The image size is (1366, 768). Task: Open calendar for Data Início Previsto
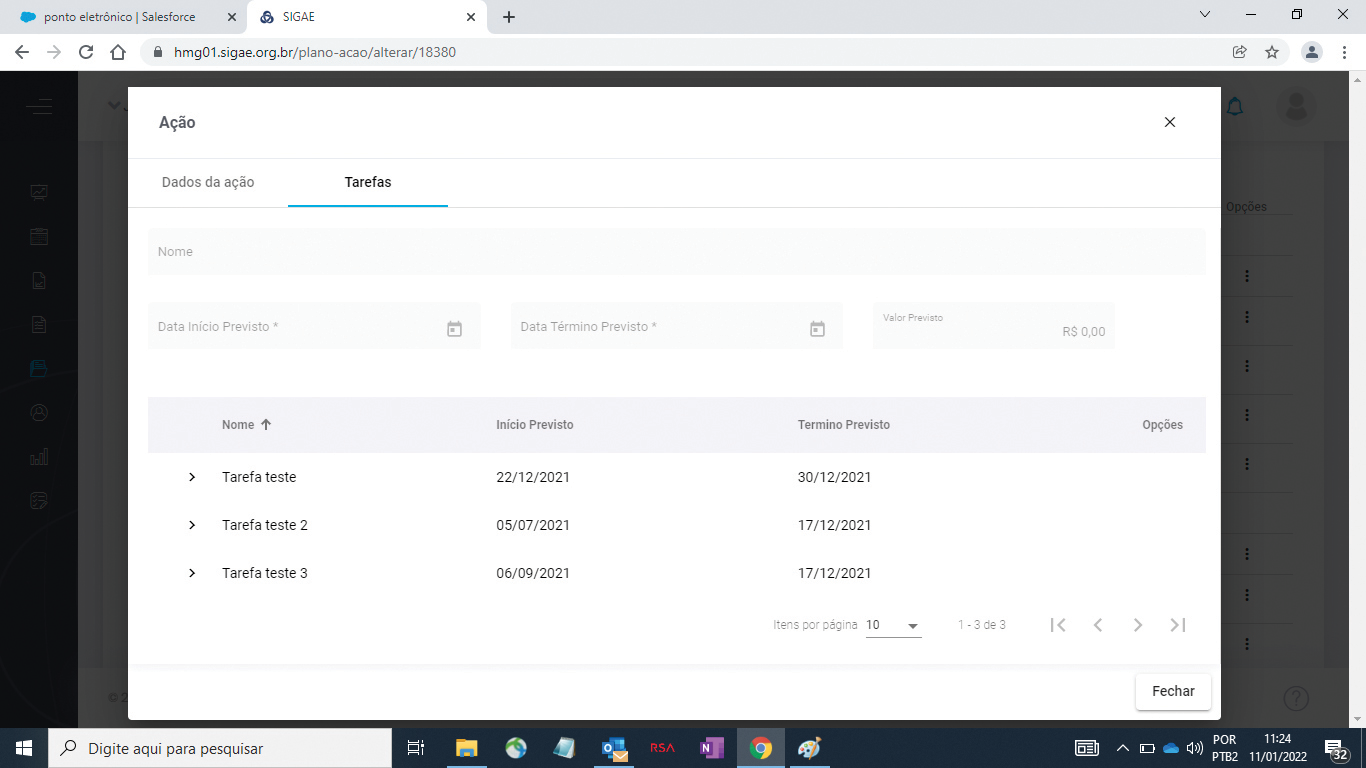[x=454, y=328]
